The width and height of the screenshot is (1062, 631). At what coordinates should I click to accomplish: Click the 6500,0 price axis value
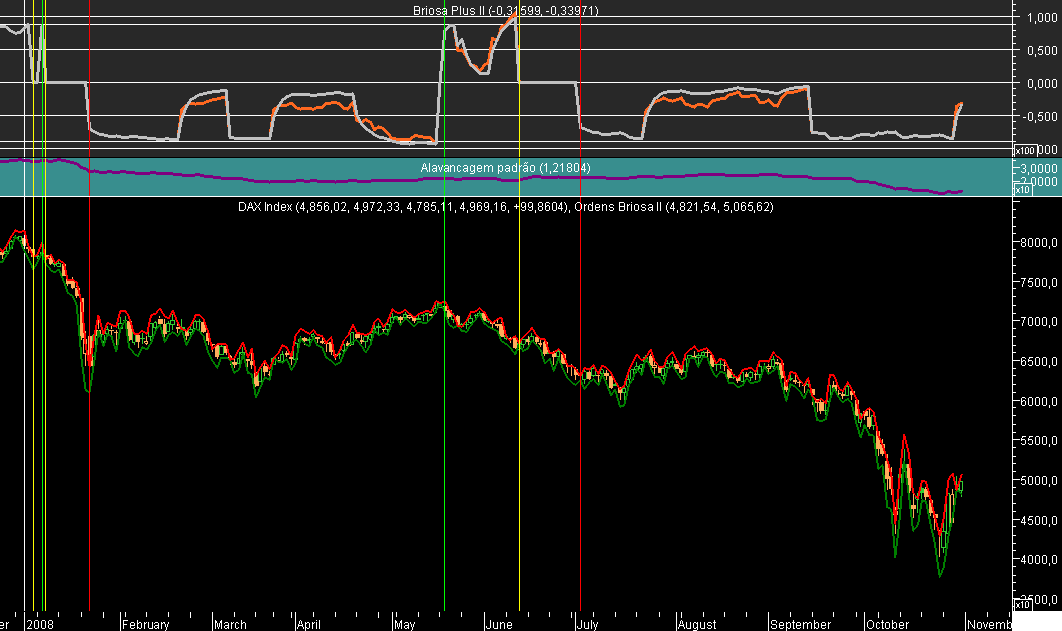coord(1039,362)
